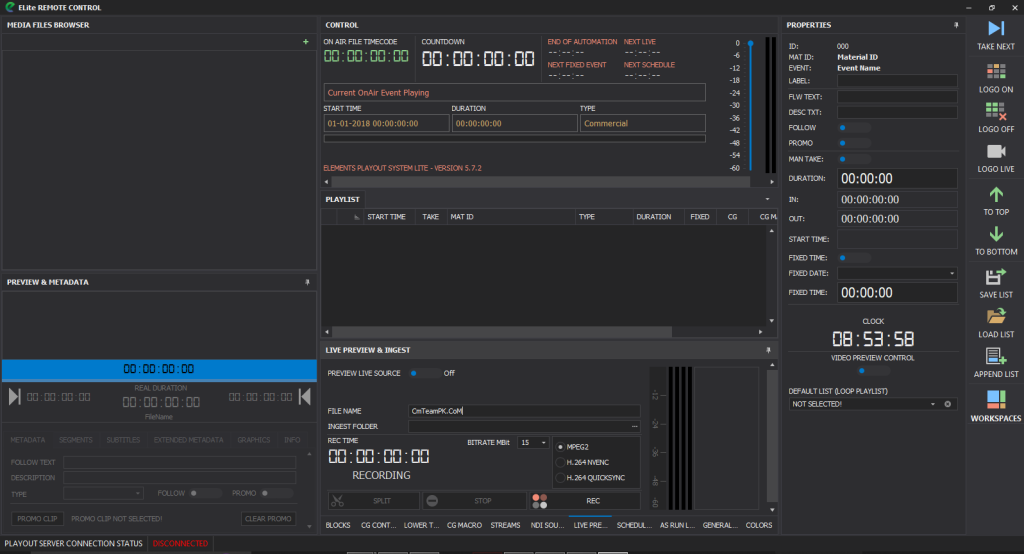Click the Clear Promo button

[268, 519]
